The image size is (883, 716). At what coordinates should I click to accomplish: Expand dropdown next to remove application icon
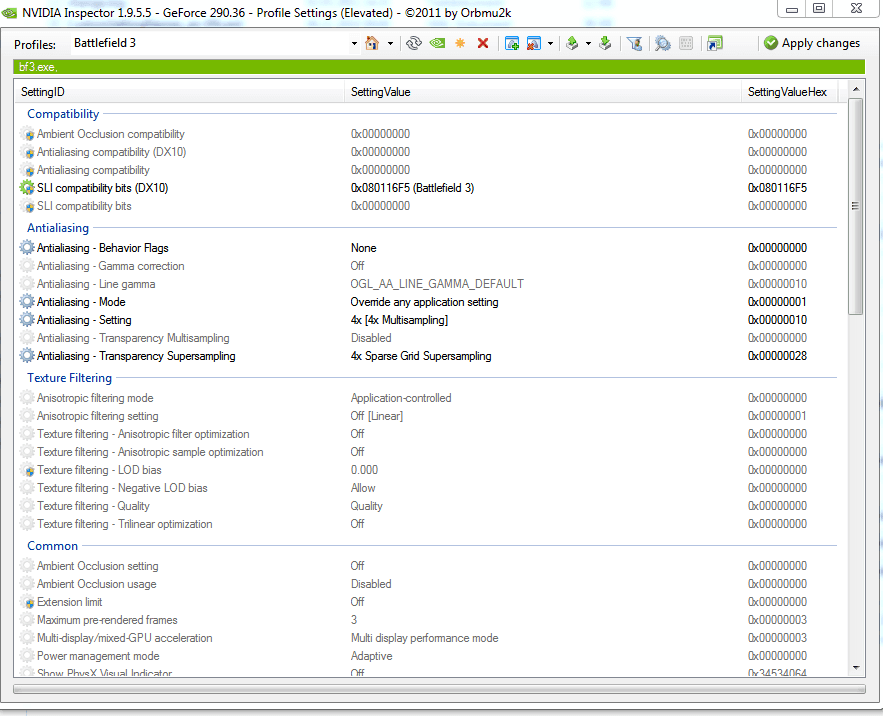point(550,43)
